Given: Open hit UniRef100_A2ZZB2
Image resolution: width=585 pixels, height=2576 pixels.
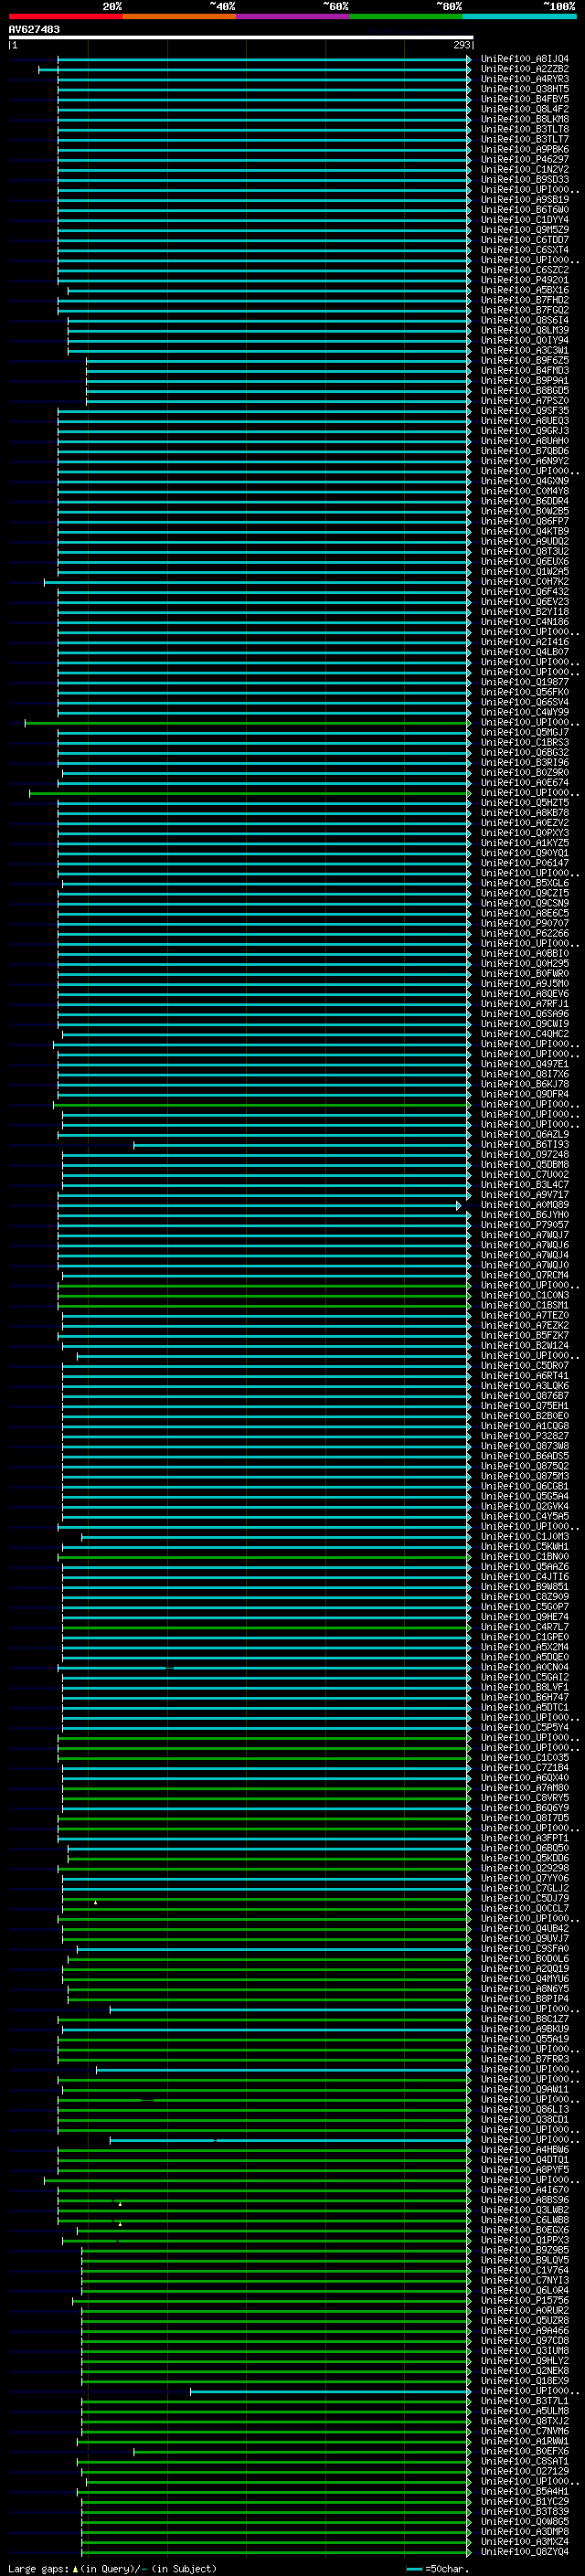Looking at the screenshot, I should coord(524,69).
